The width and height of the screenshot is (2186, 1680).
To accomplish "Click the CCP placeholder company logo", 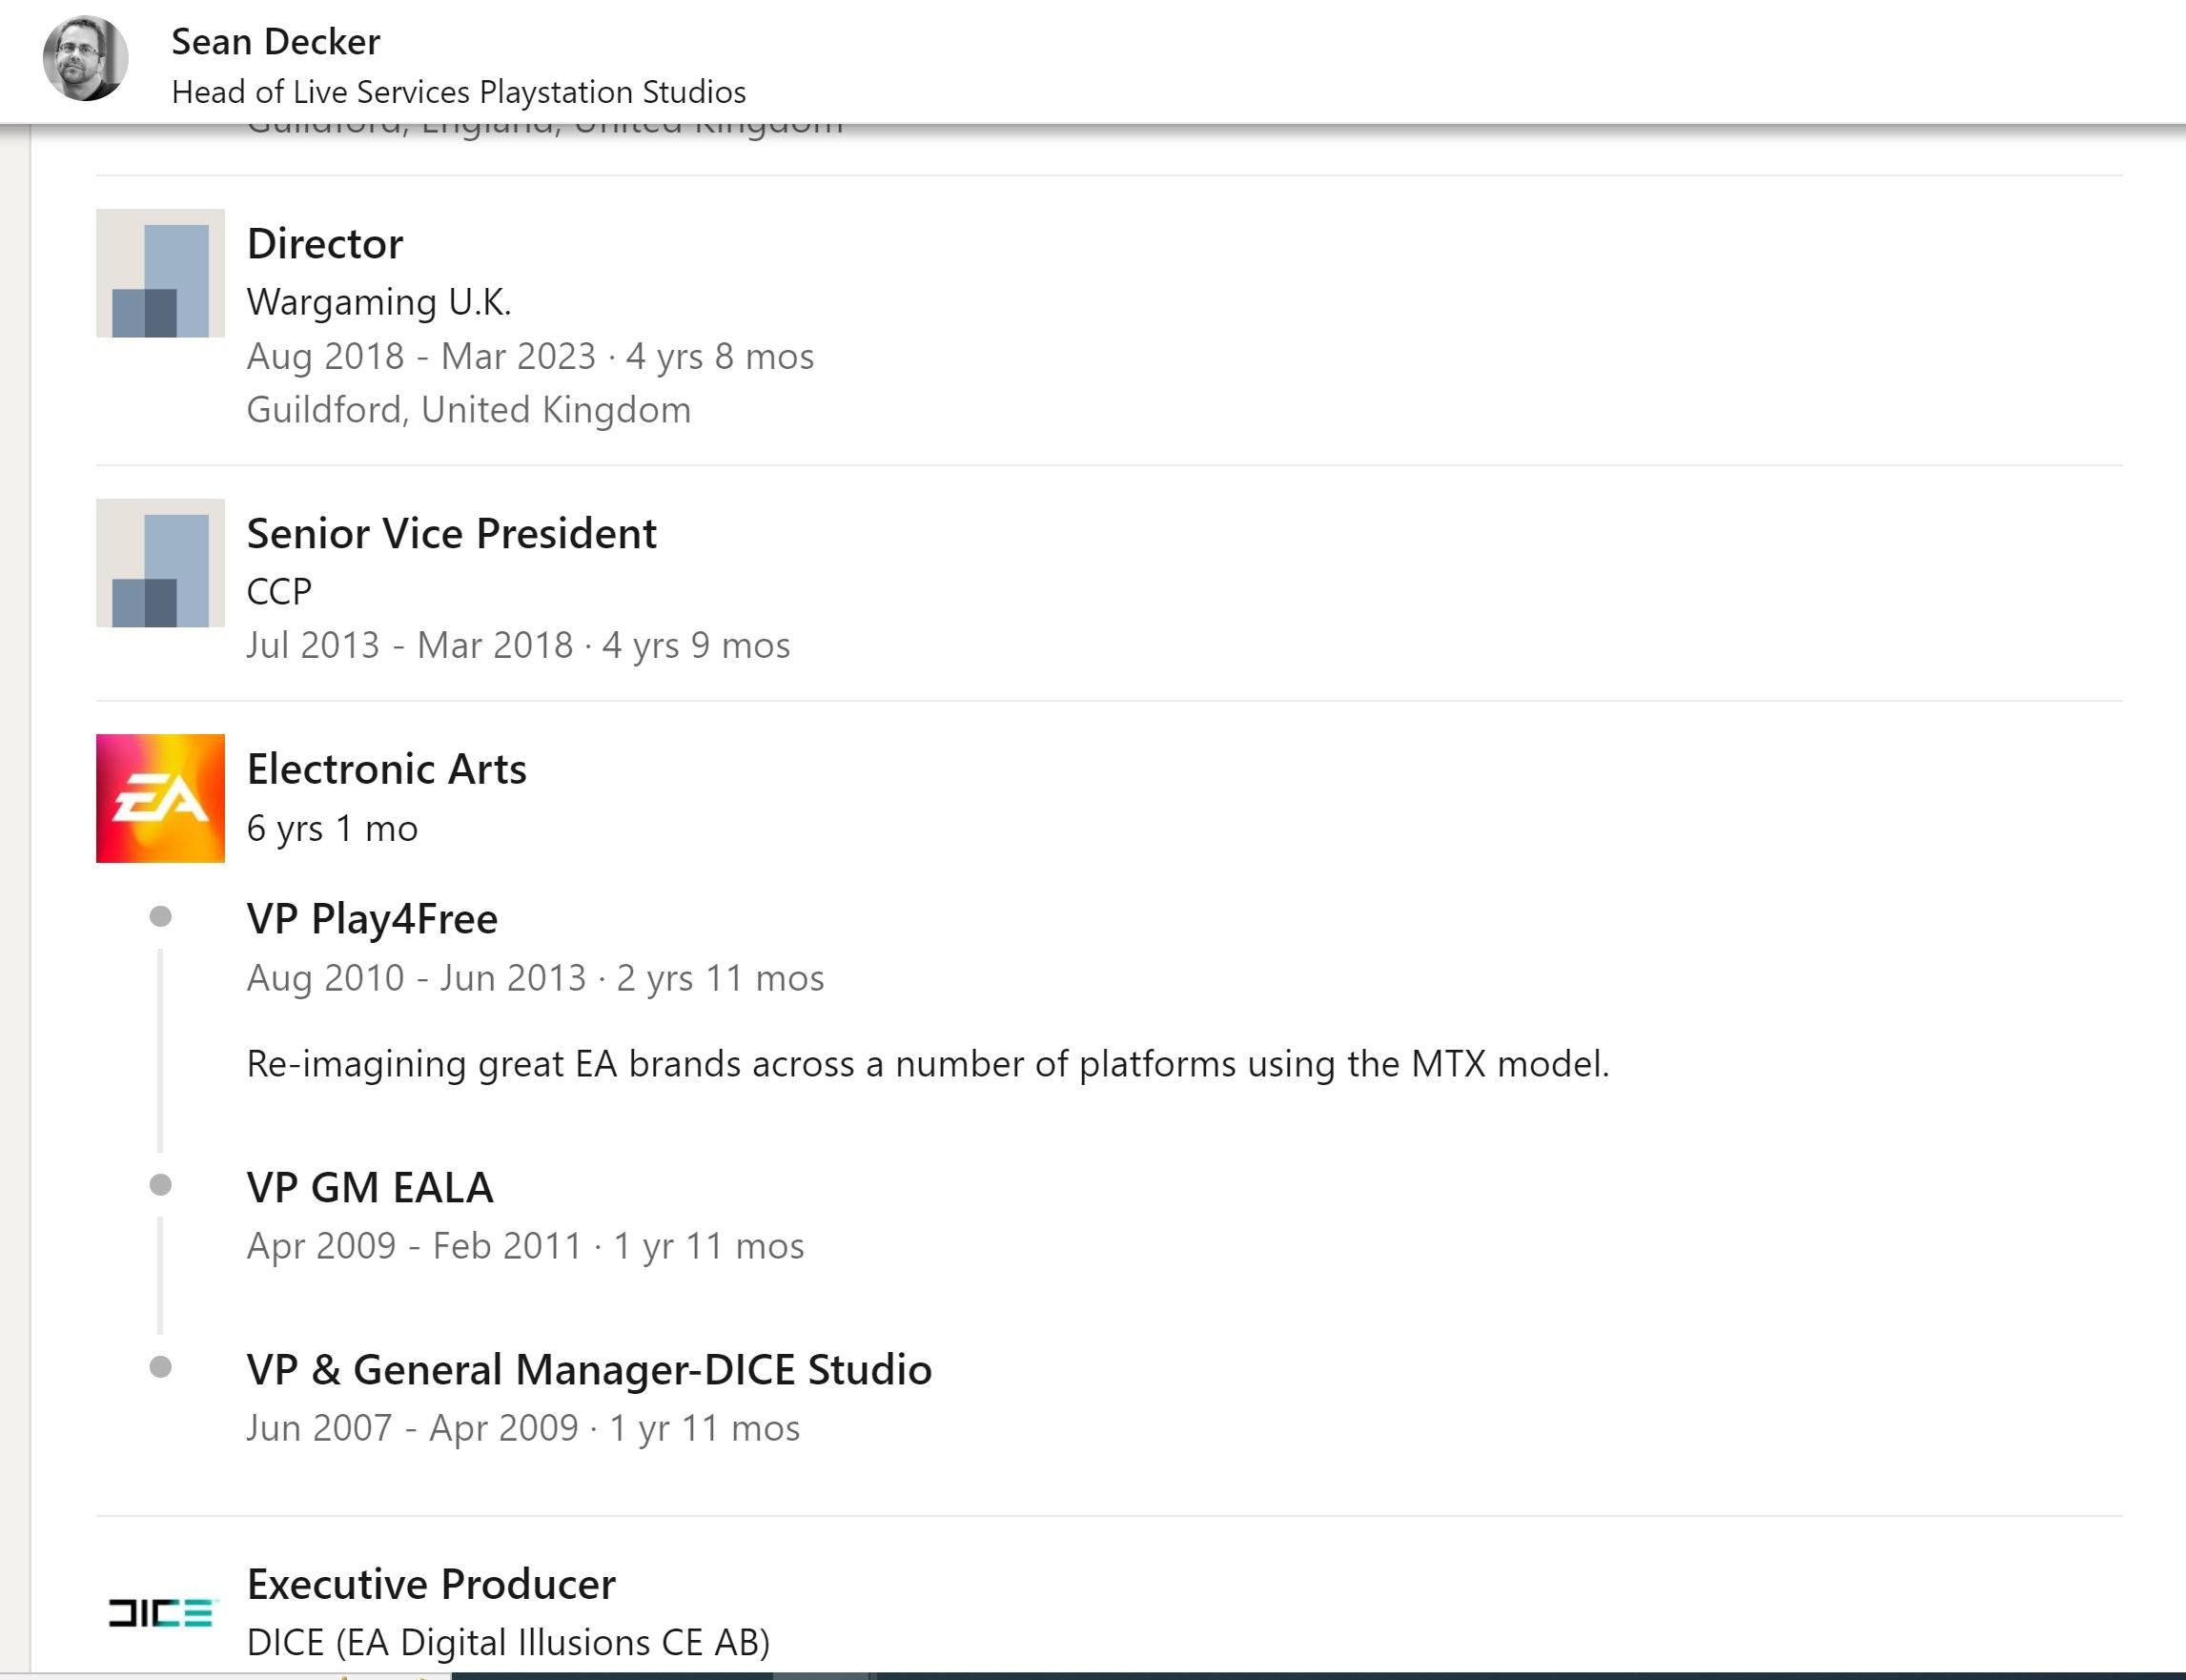I will 160,563.
